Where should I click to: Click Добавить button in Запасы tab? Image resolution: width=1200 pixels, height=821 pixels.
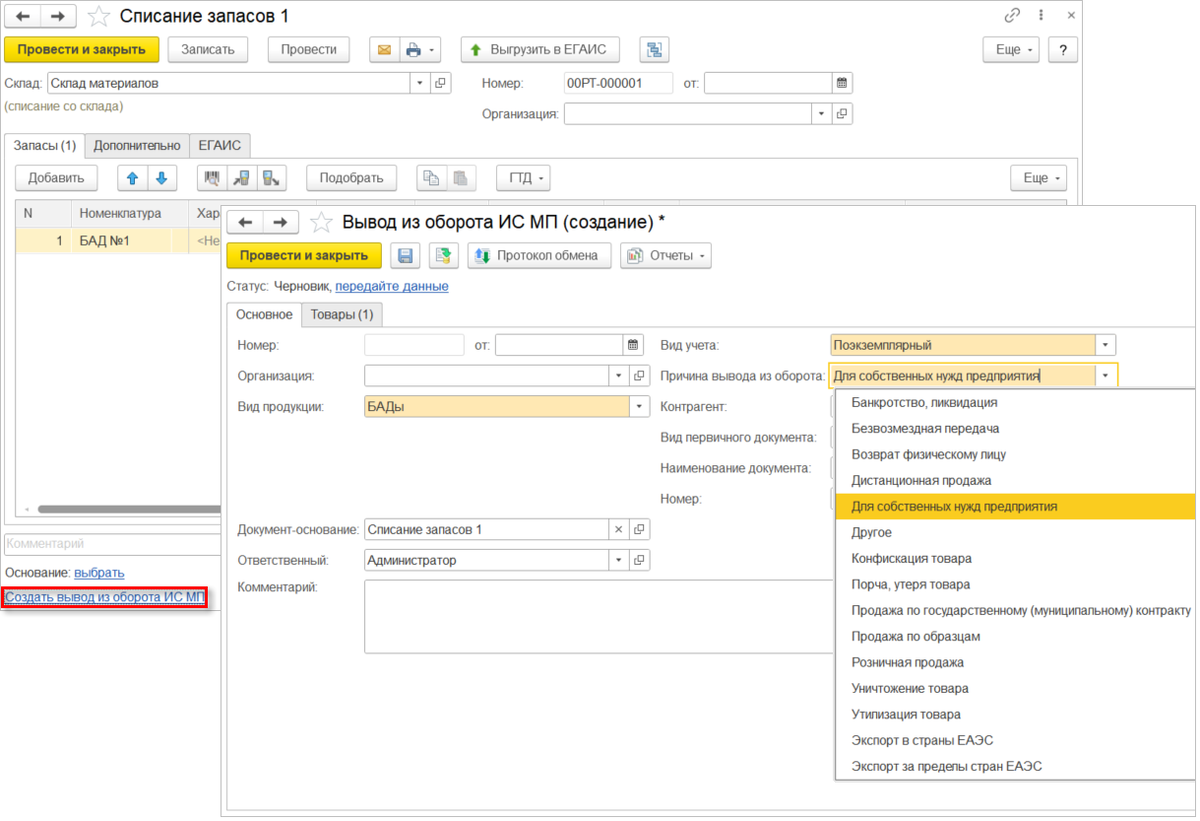[x=56, y=178]
